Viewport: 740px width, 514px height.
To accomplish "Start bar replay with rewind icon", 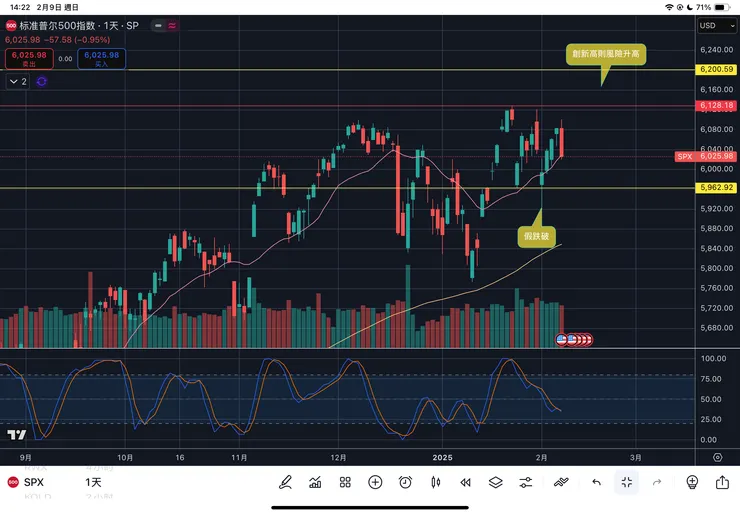I will pyautogui.click(x=465, y=482).
